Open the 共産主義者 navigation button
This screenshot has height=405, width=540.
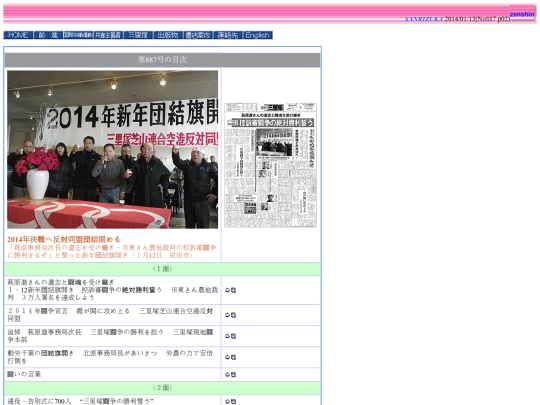click(x=108, y=35)
